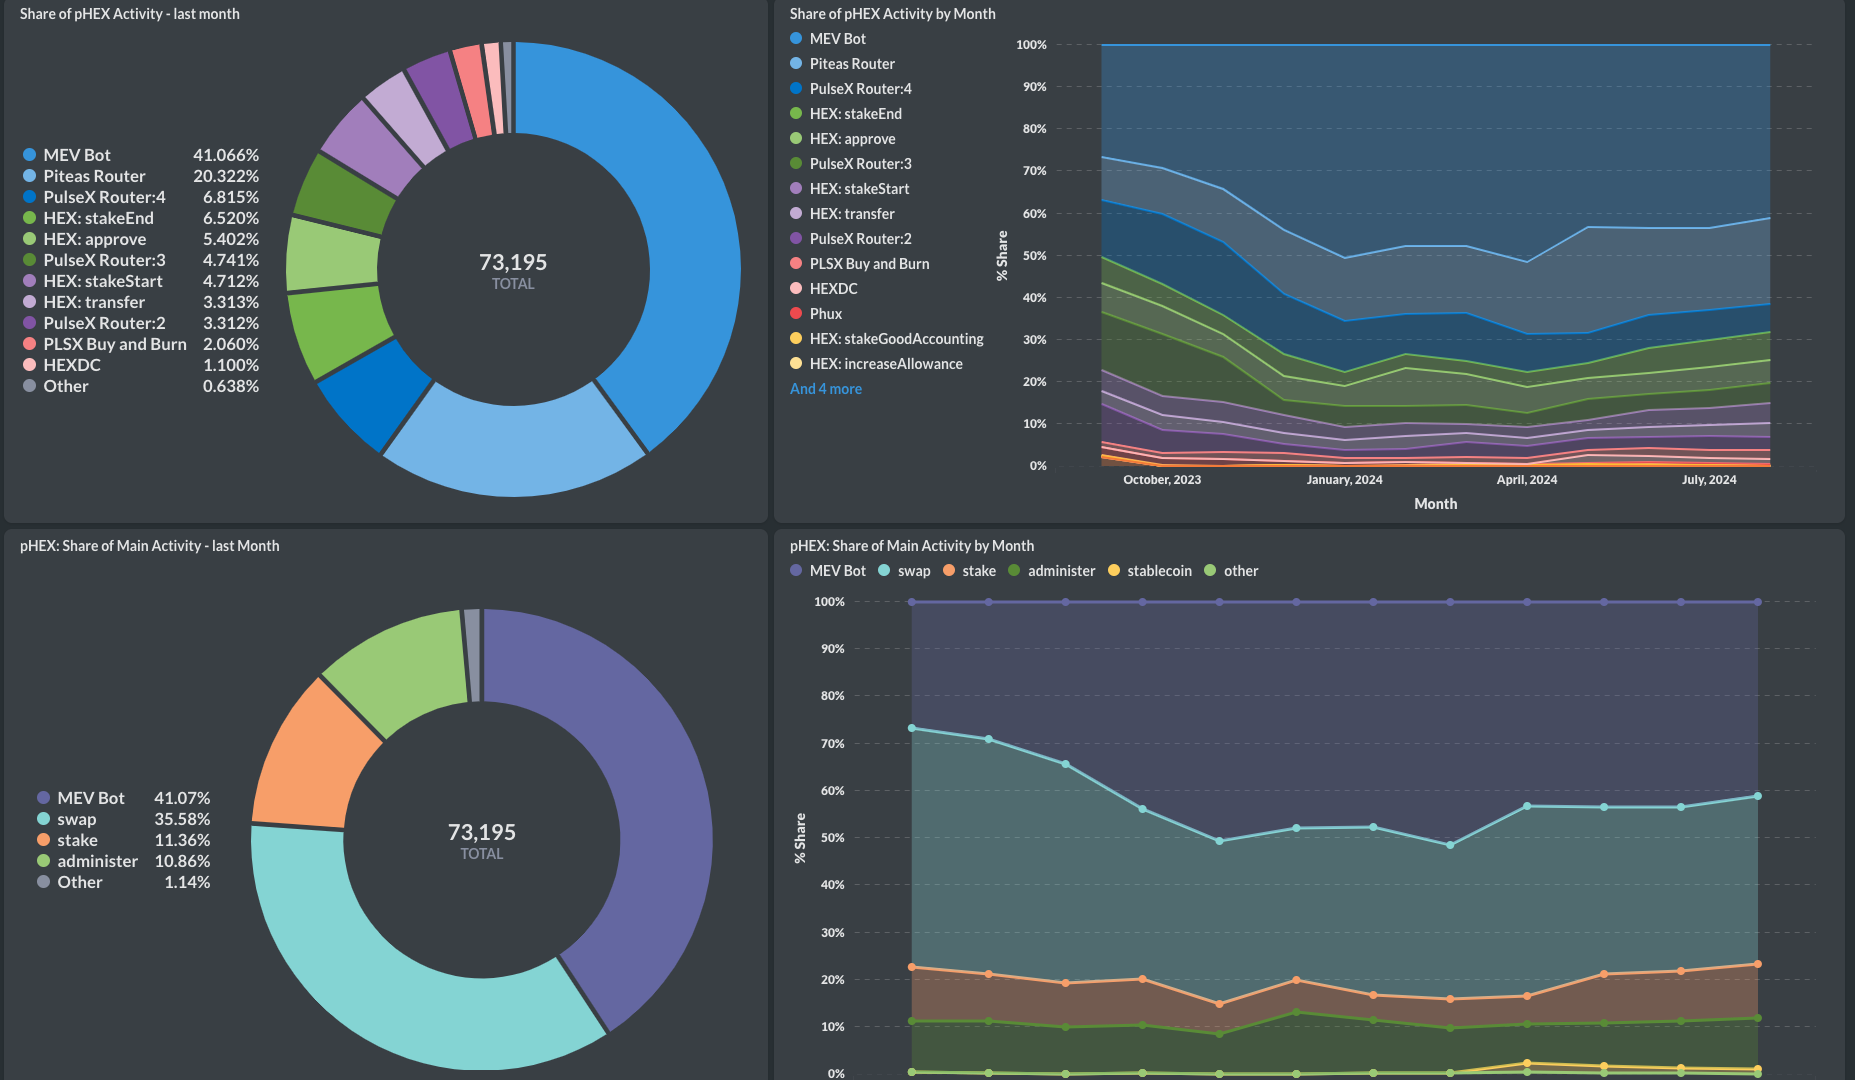The width and height of the screenshot is (1855, 1080).
Task: Toggle stake series in main activity line chart
Action: pyautogui.click(x=969, y=571)
